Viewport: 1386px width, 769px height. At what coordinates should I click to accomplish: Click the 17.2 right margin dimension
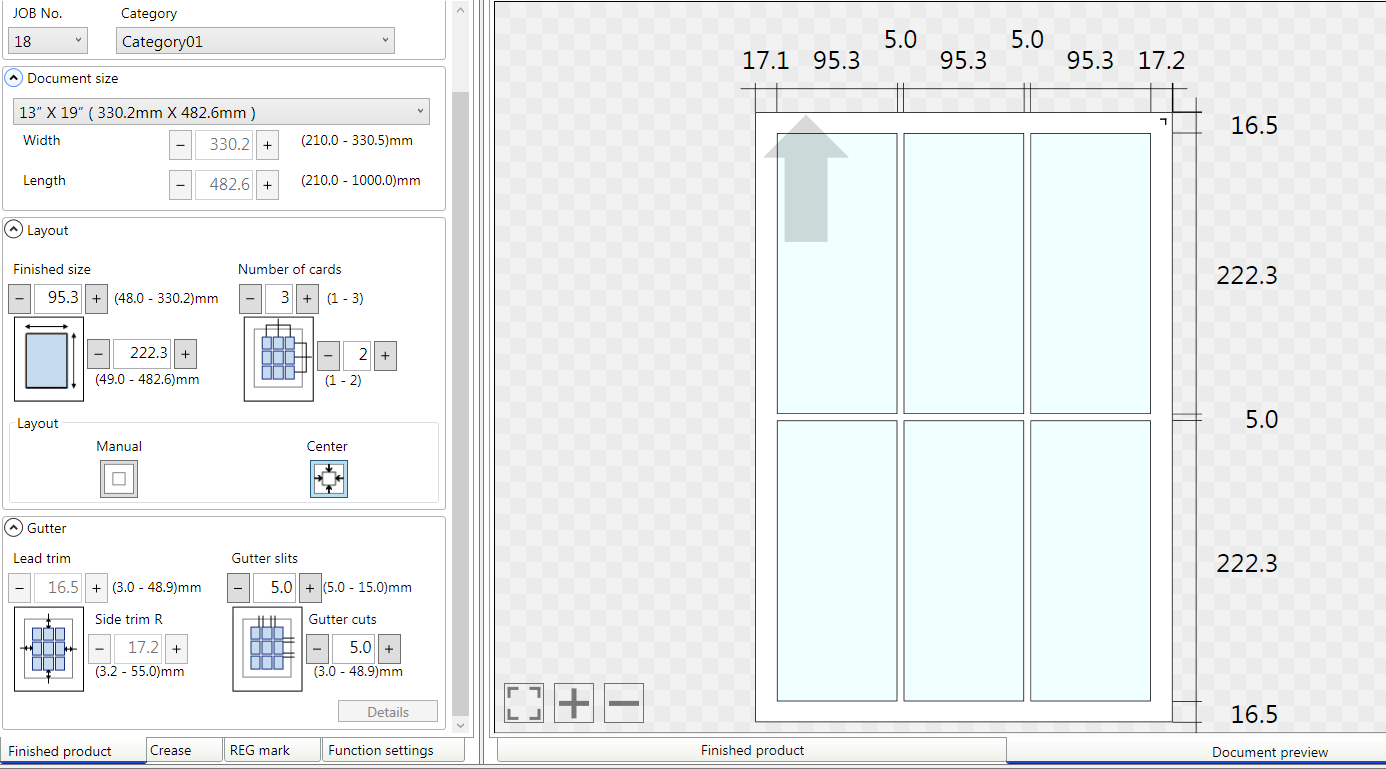click(x=1161, y=61)
